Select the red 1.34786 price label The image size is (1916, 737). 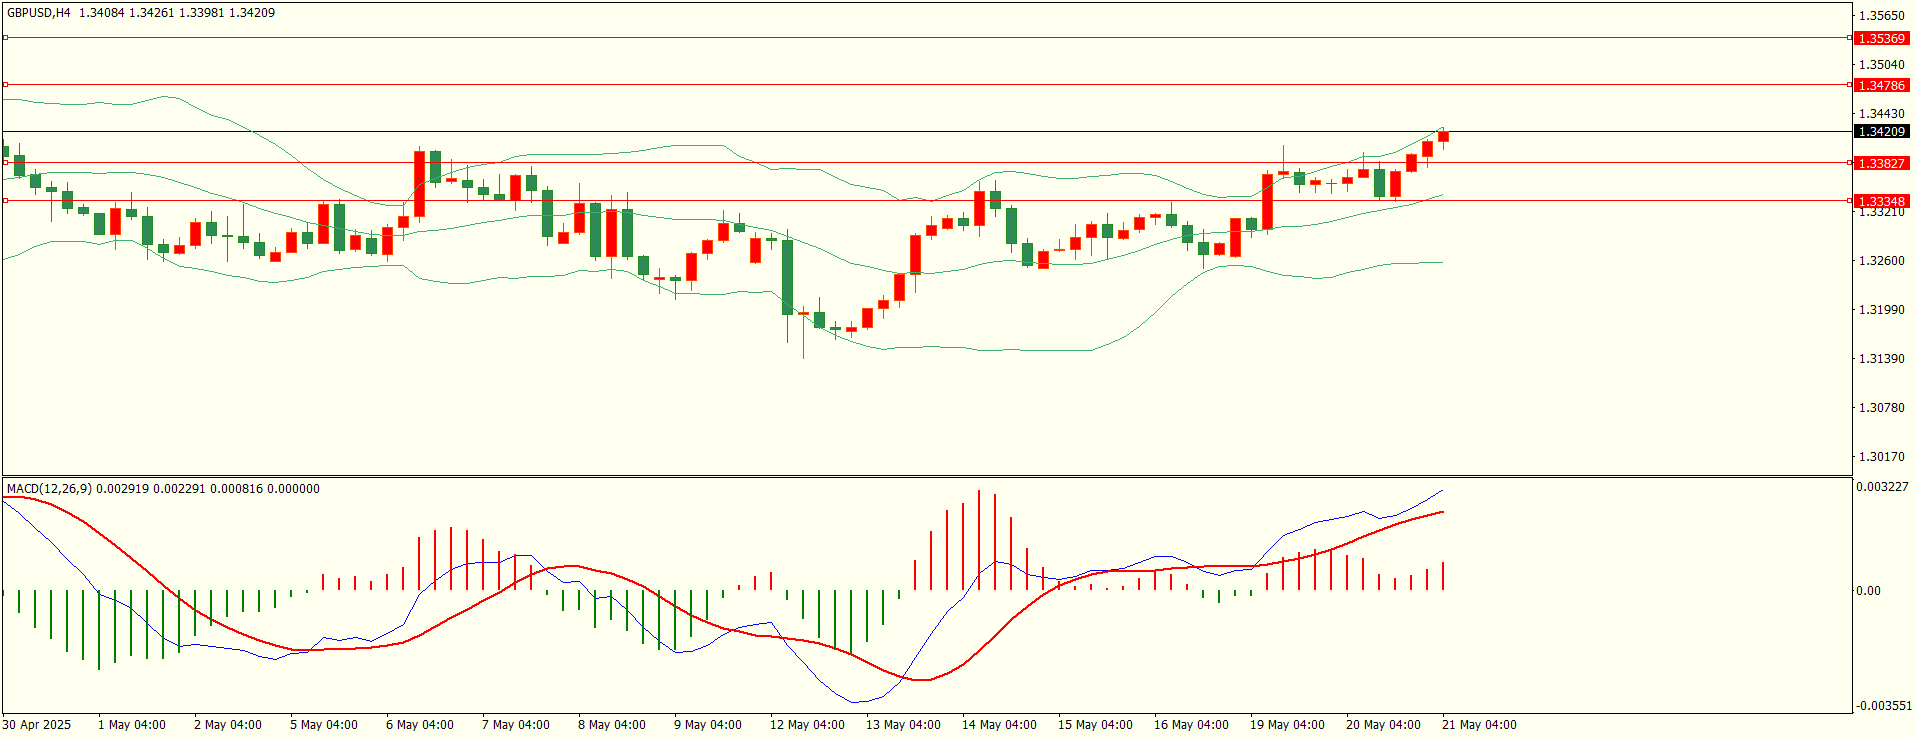coord(1881,85)
